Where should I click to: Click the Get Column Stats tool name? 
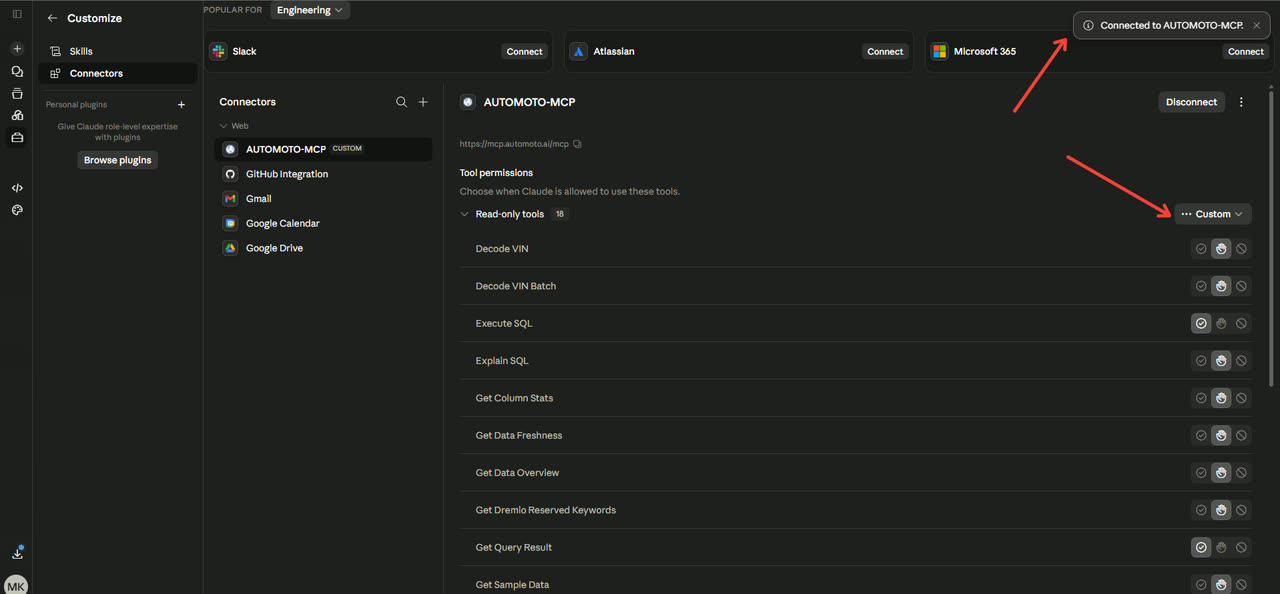tap(514, 398)
